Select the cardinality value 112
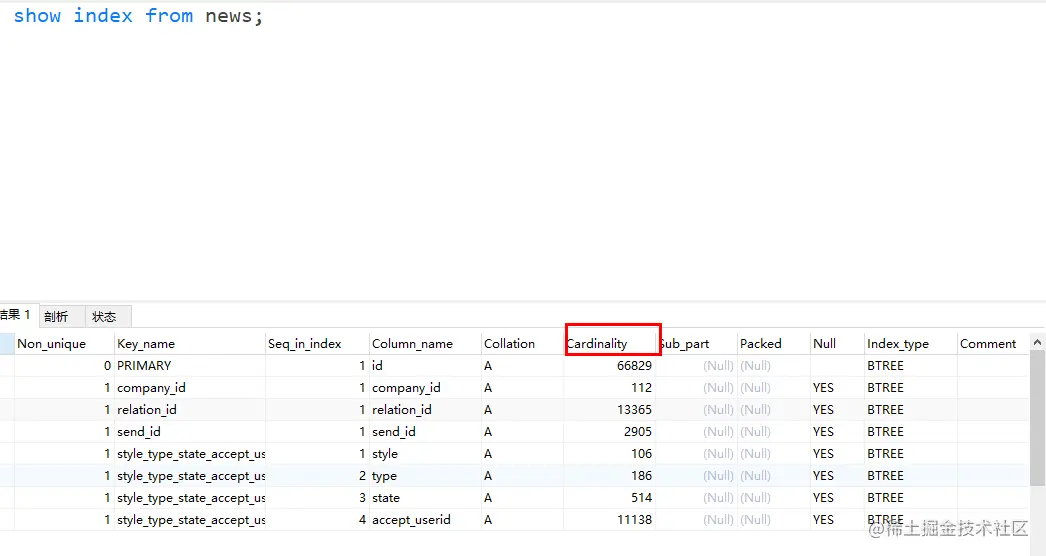The width and height of the screenshot is (1046, 556). pyautogui.click(x=610, y=388)
